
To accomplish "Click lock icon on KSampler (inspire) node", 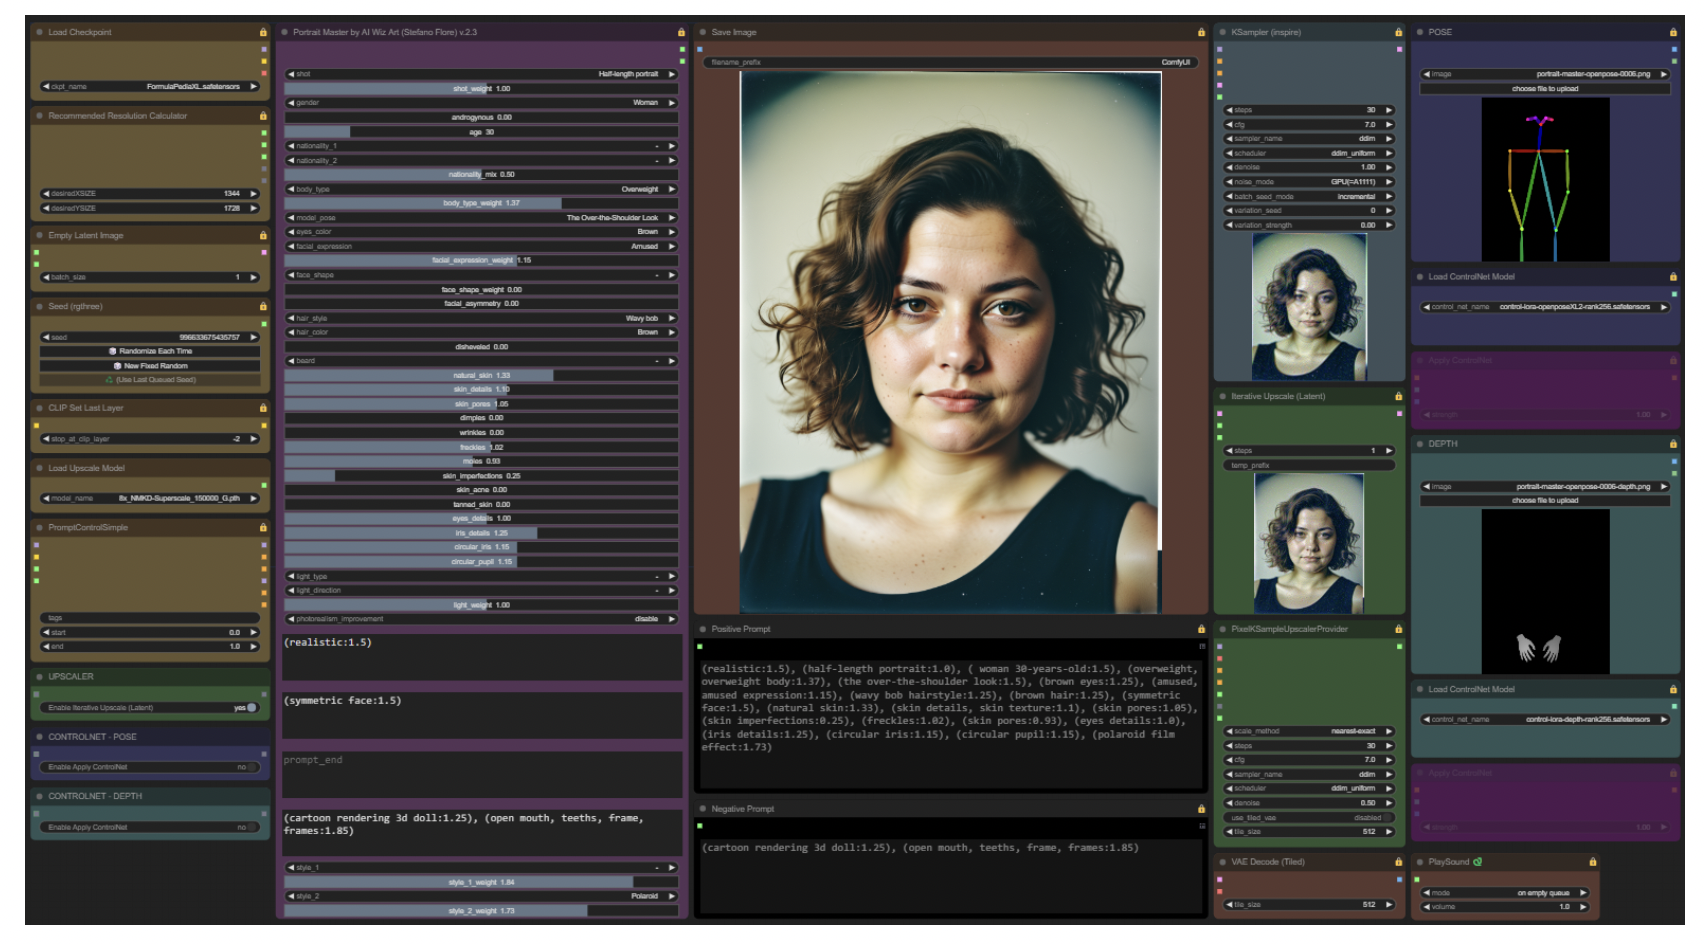I will click(1398, 32).
